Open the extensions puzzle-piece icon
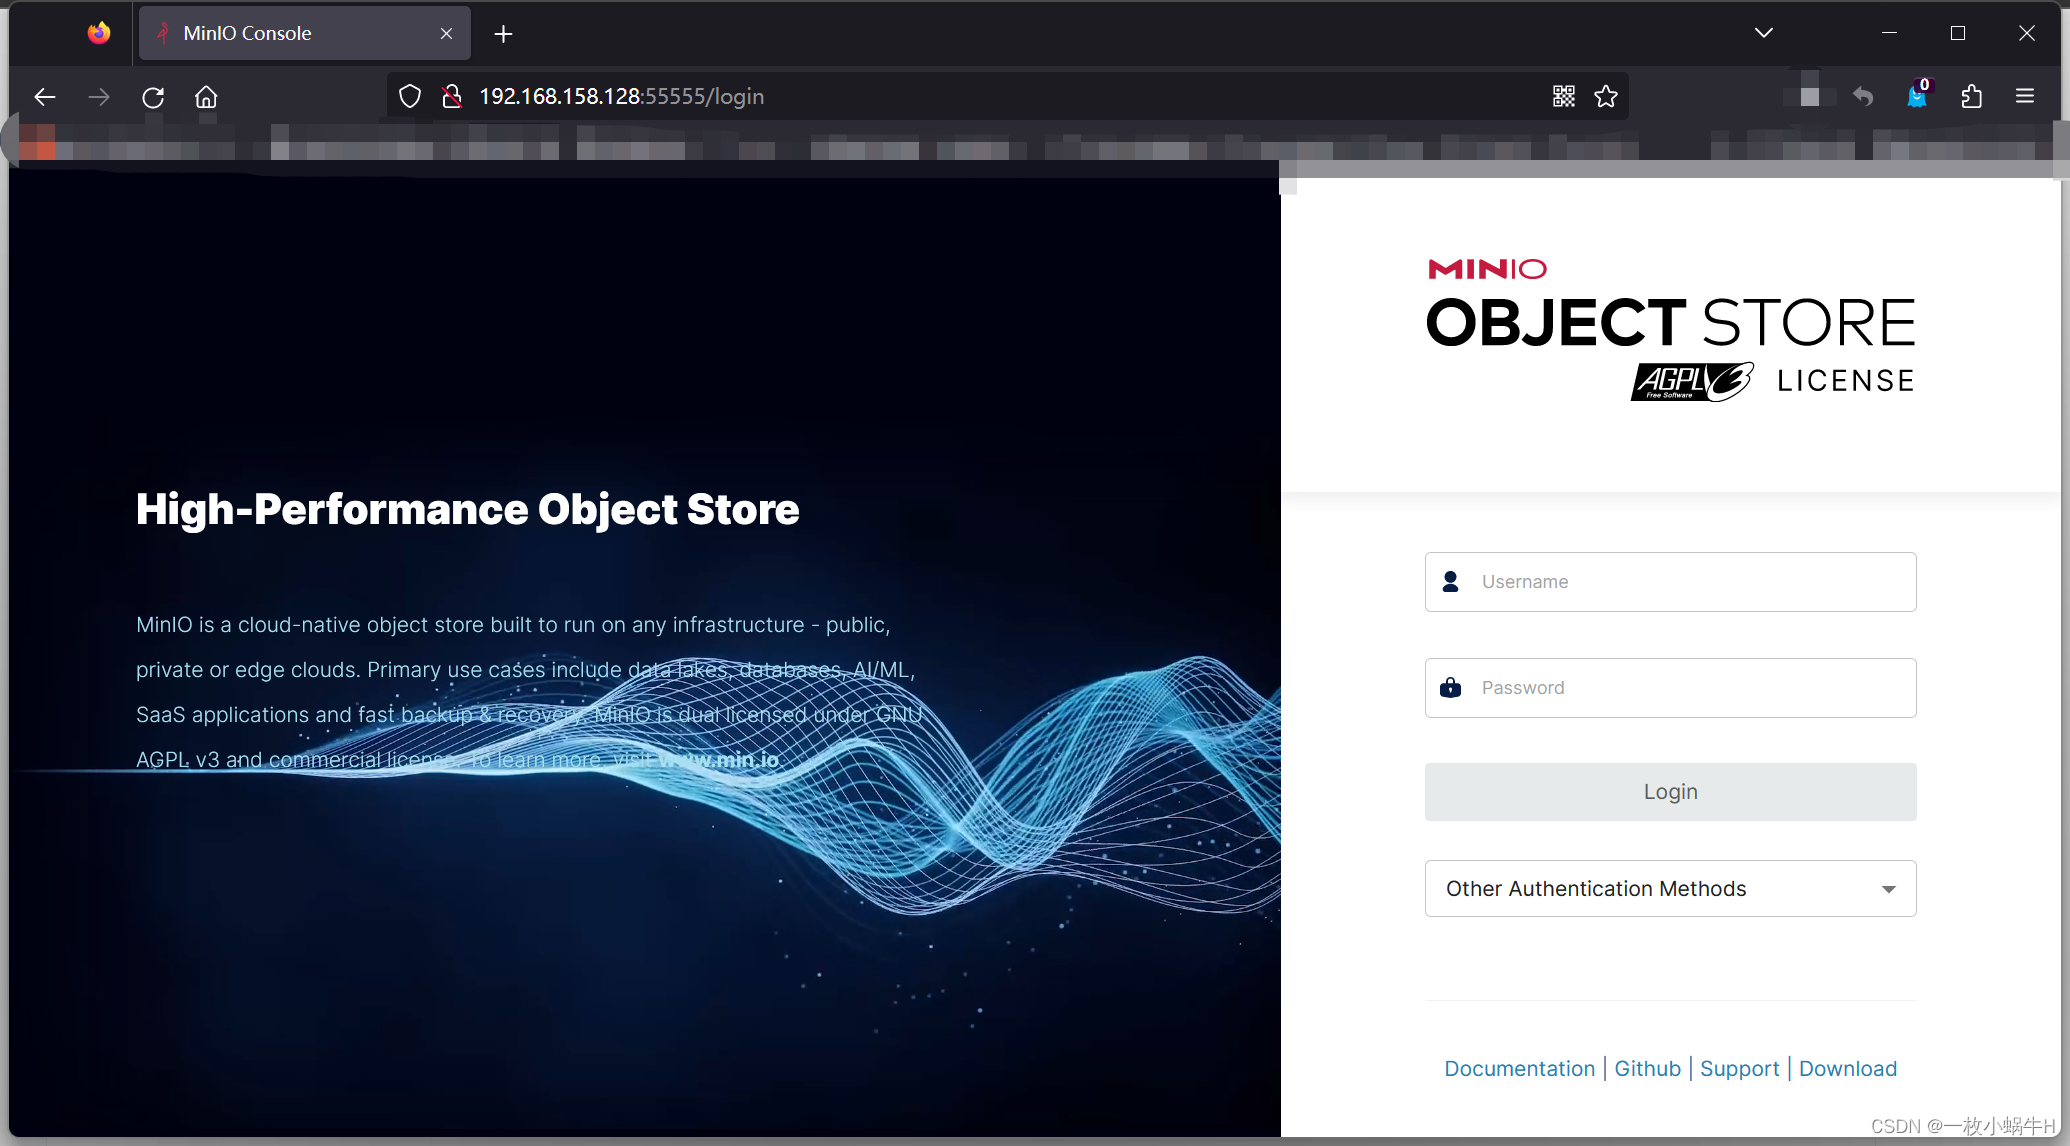 coord(1971,96)
